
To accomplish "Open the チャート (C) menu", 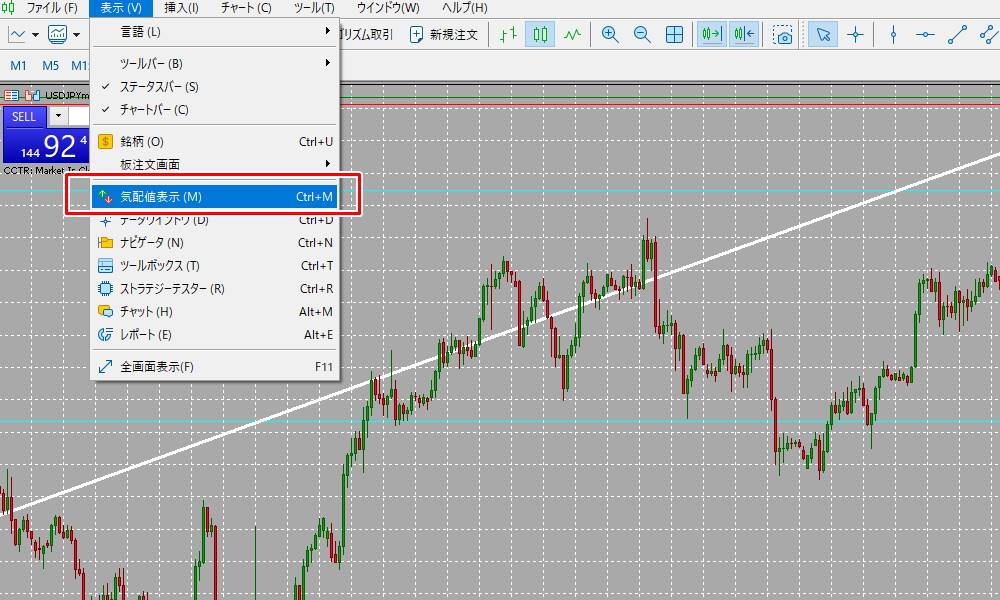I will pyautogui.click(x=246, y=8).
